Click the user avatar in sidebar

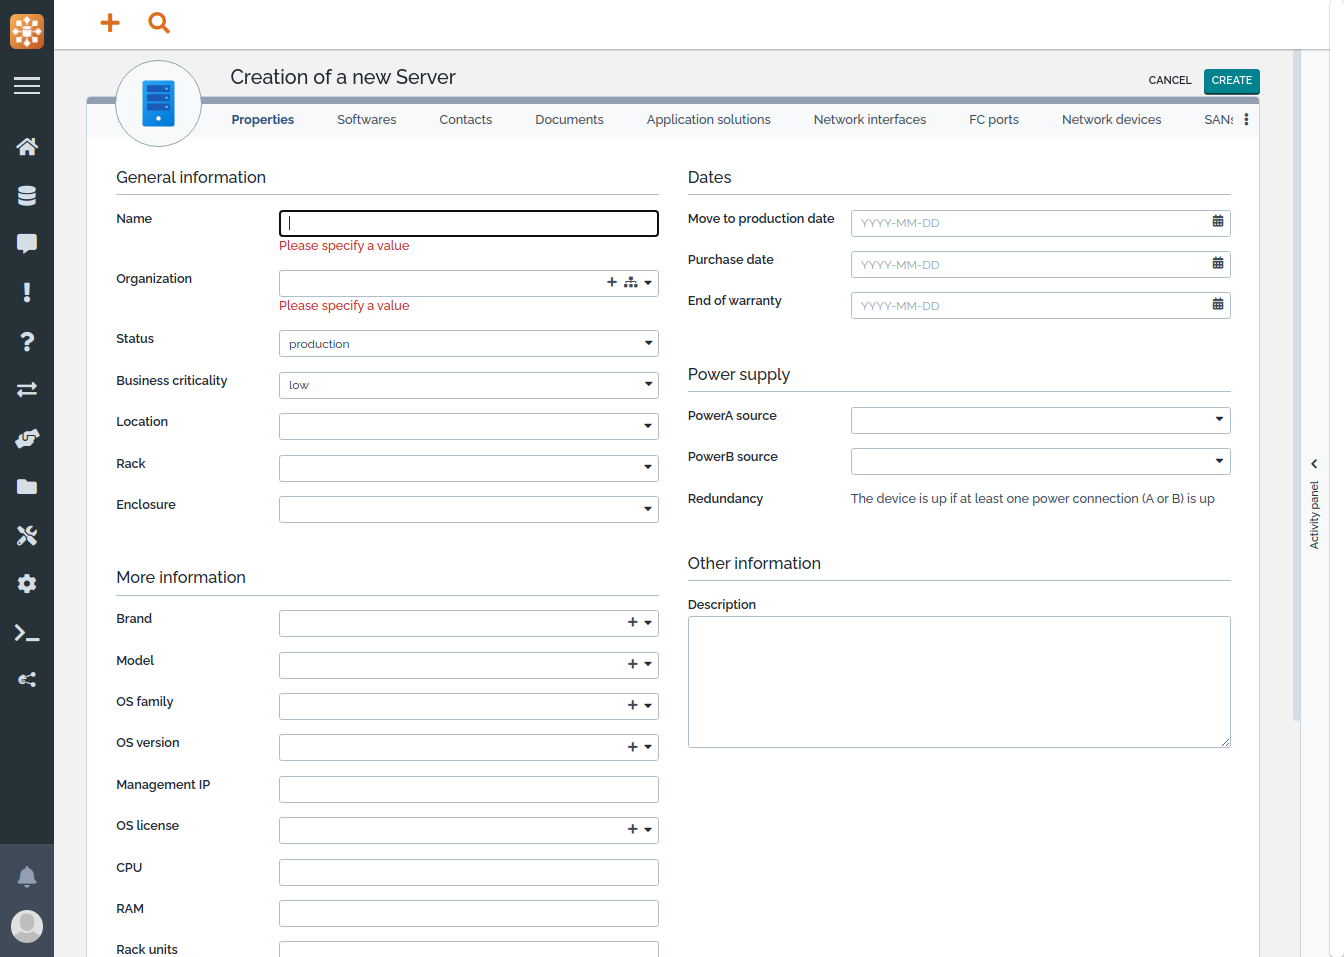27,925
